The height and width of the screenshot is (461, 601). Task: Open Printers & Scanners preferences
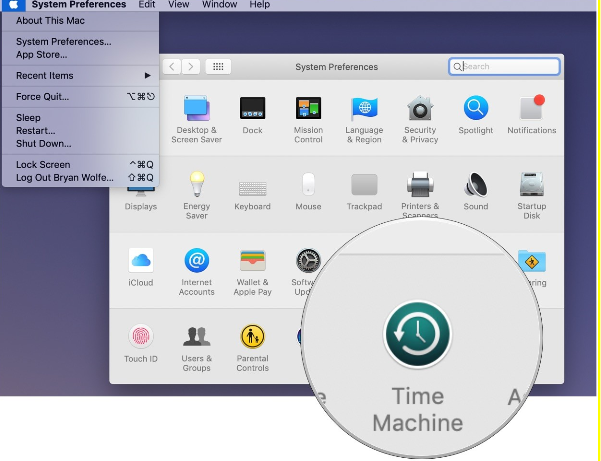(x=420, y=195)
